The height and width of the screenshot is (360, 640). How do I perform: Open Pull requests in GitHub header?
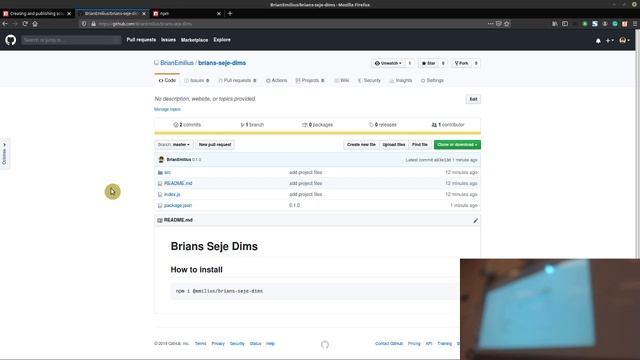141,40
